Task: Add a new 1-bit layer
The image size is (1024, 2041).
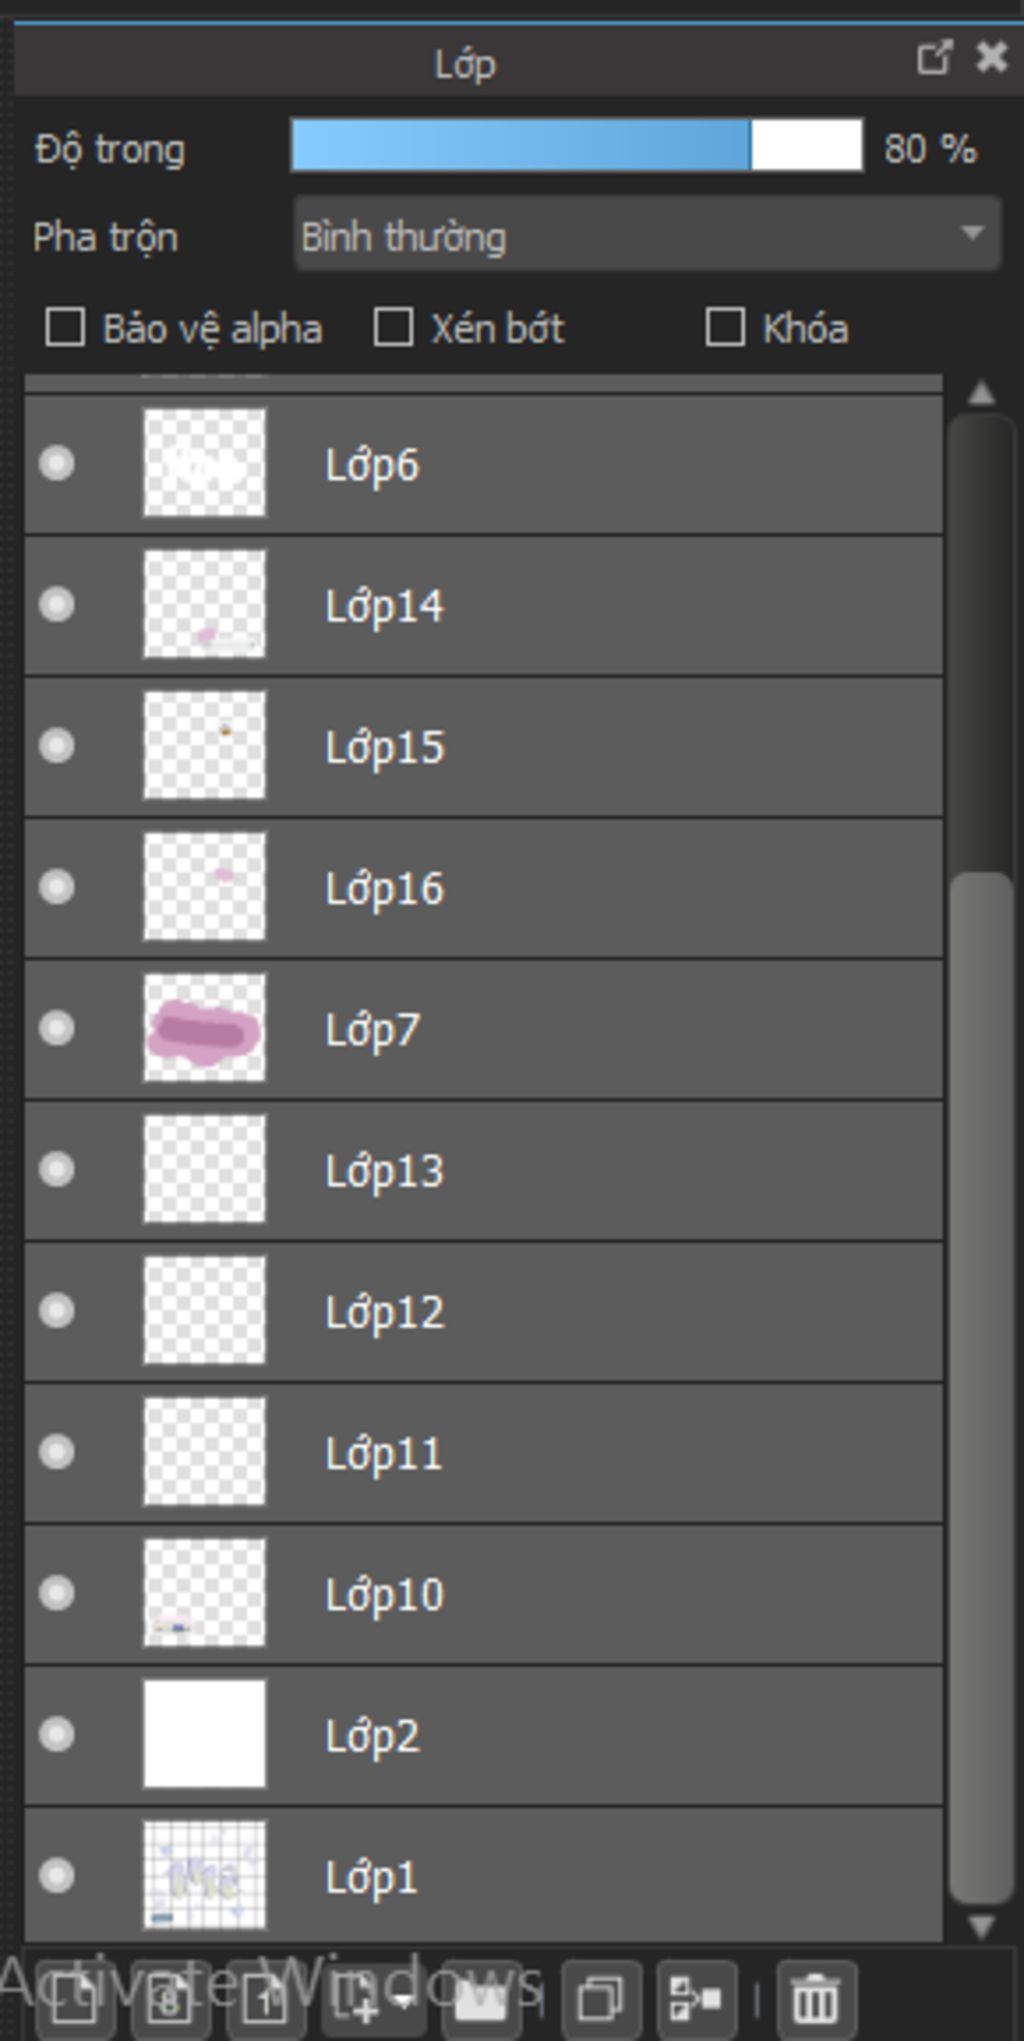Action: [264, 2000]
